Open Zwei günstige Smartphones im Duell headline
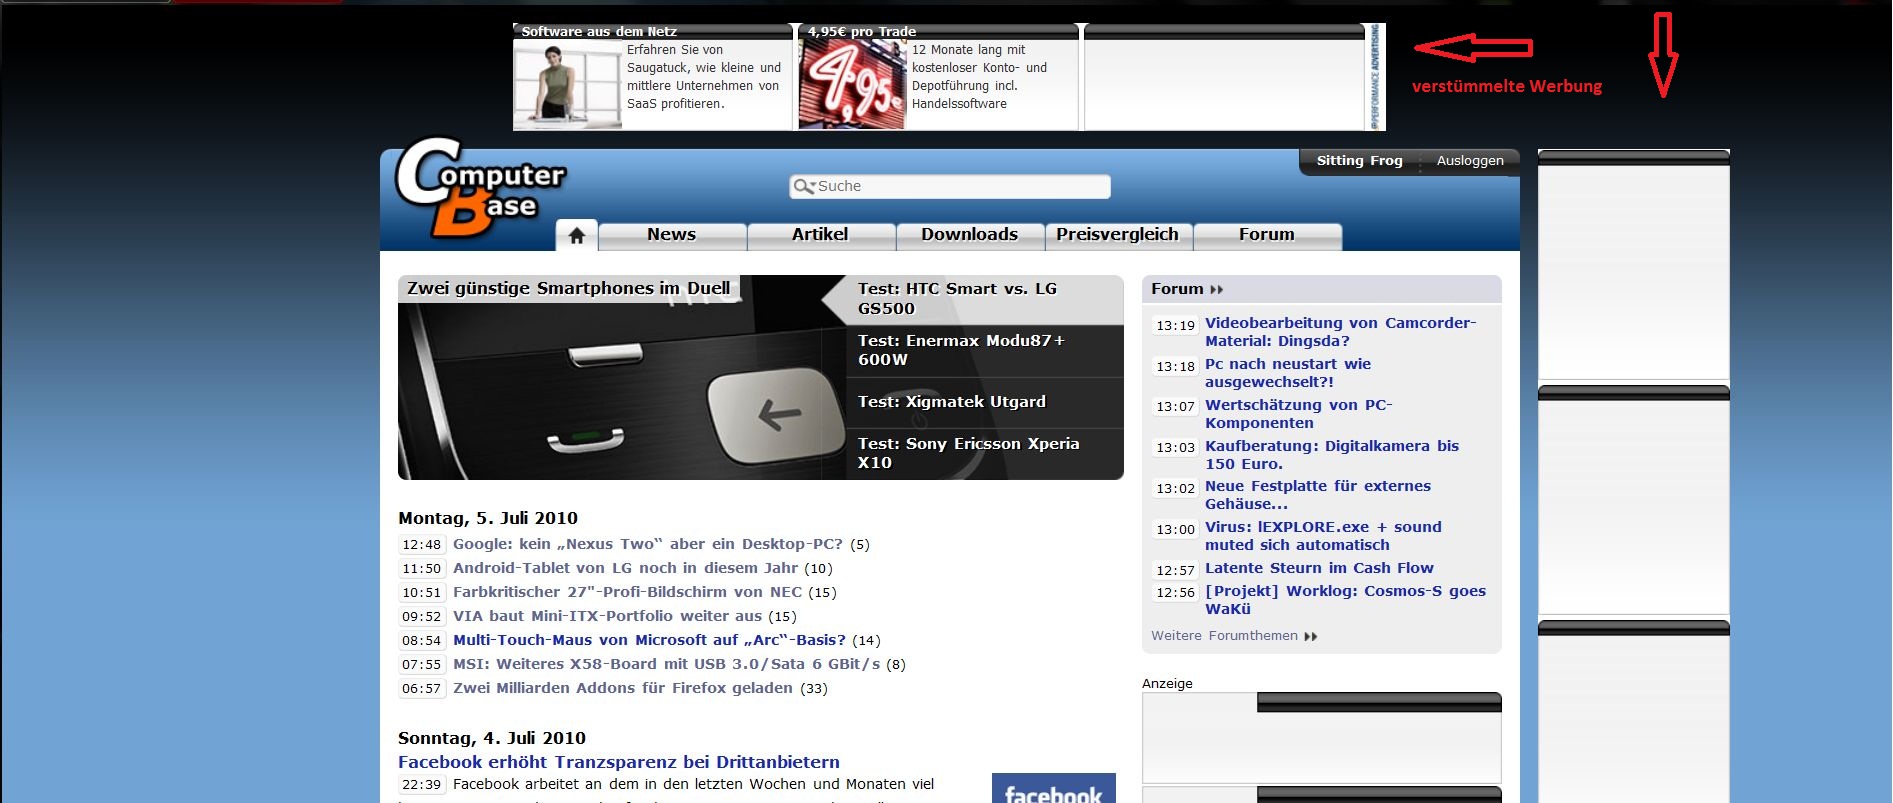Viewport: 1893px width, 803px height. (569, 289)
